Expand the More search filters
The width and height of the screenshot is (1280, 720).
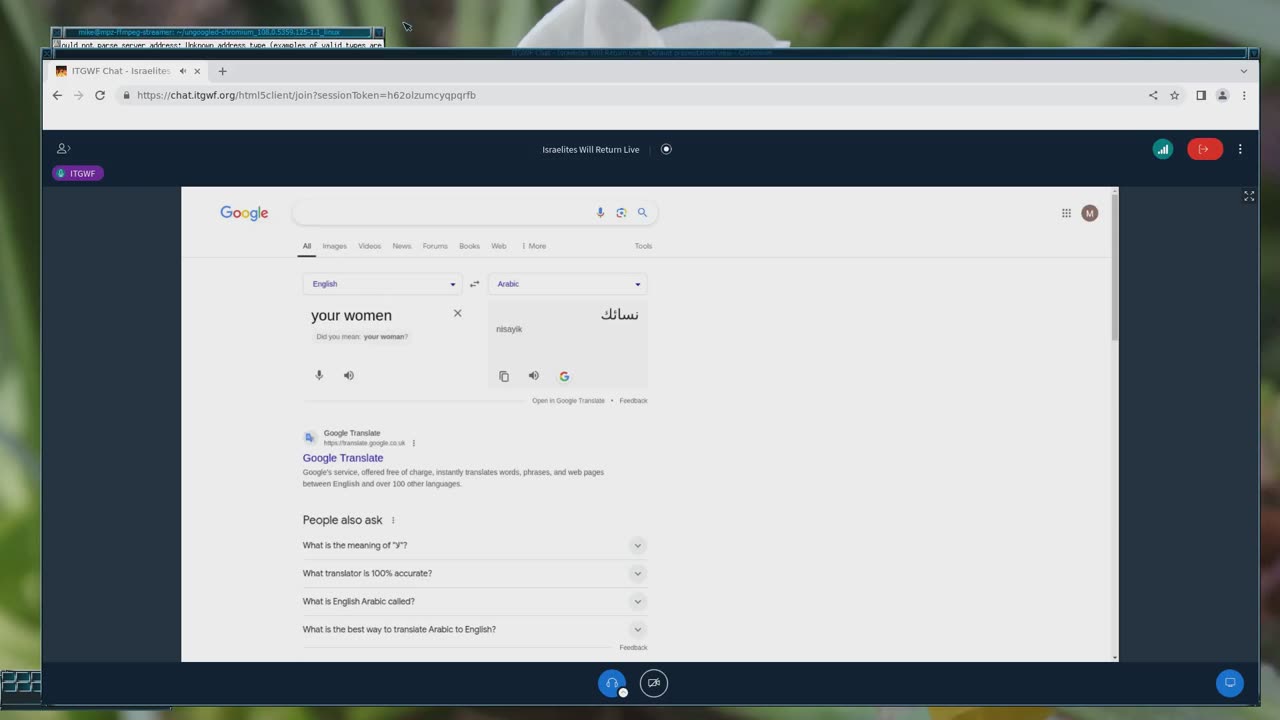pyautogui.click(x=533, y=246)
